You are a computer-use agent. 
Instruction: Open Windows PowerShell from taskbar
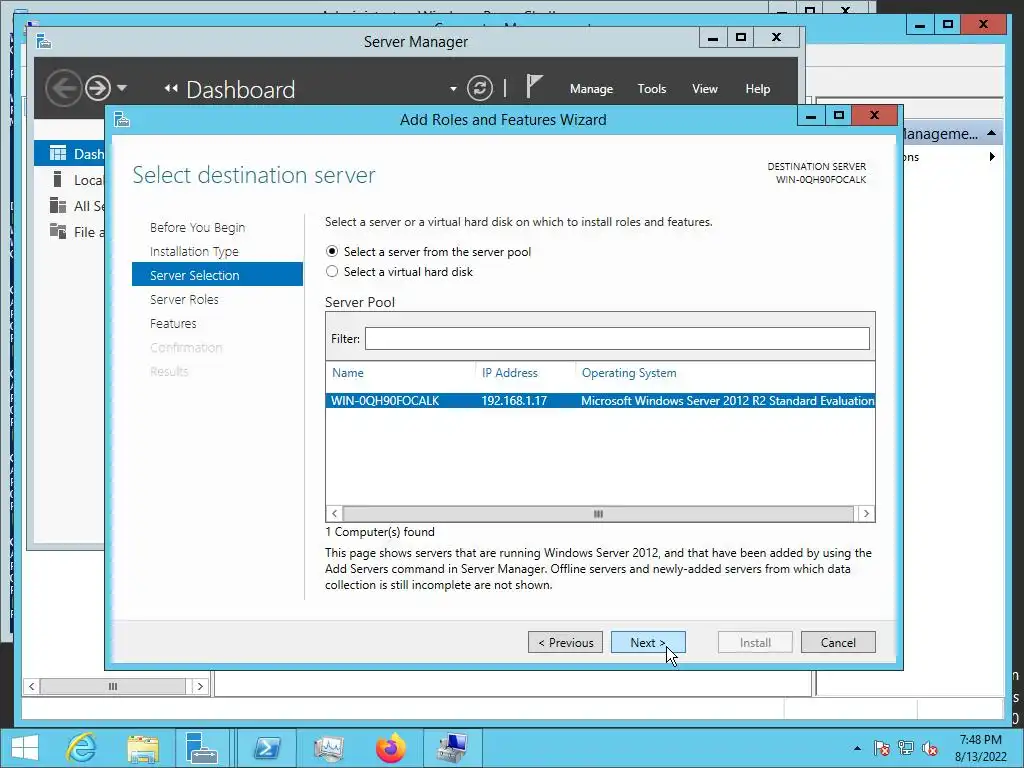pos(266,748)
